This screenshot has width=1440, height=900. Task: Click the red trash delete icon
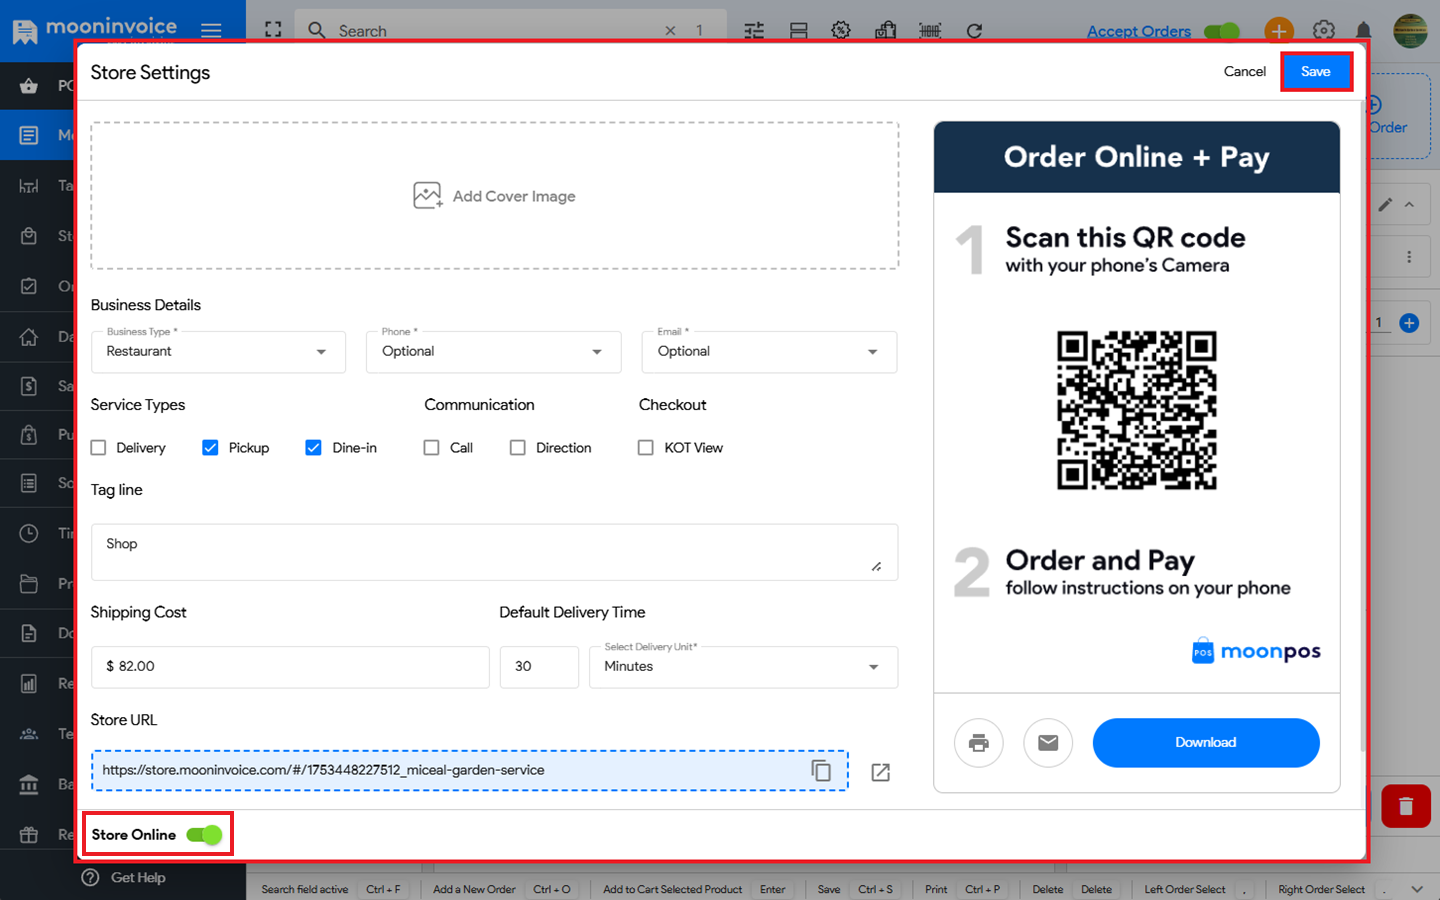(x=1405, y=806)
